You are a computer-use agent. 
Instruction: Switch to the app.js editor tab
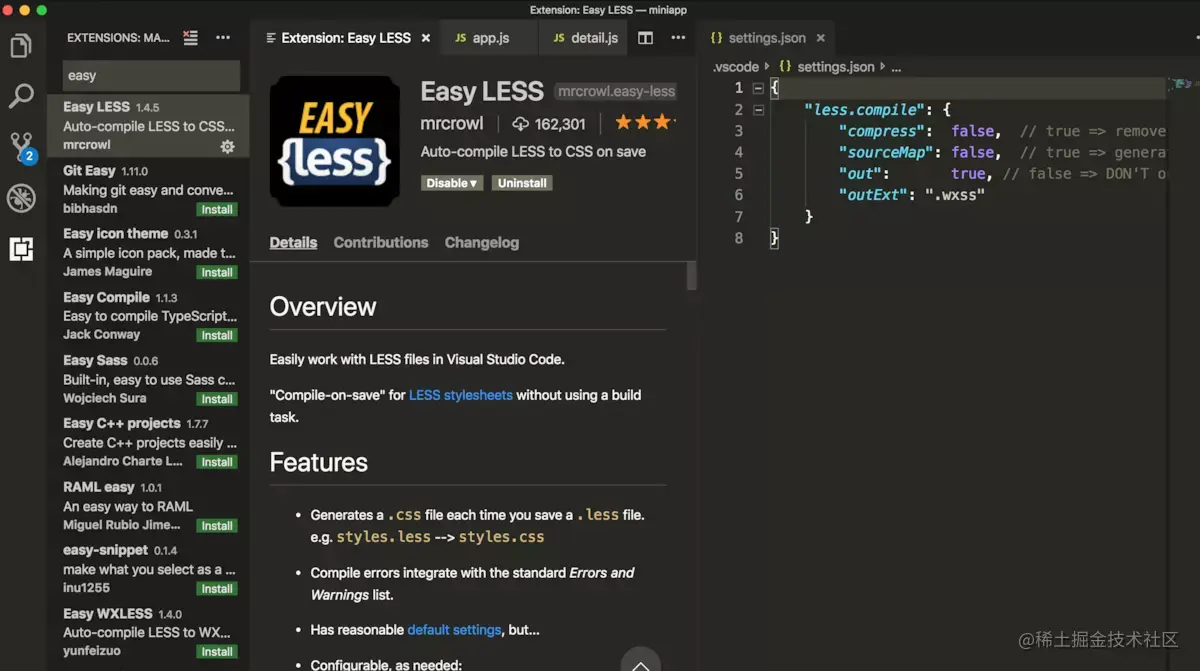(489, 38)
